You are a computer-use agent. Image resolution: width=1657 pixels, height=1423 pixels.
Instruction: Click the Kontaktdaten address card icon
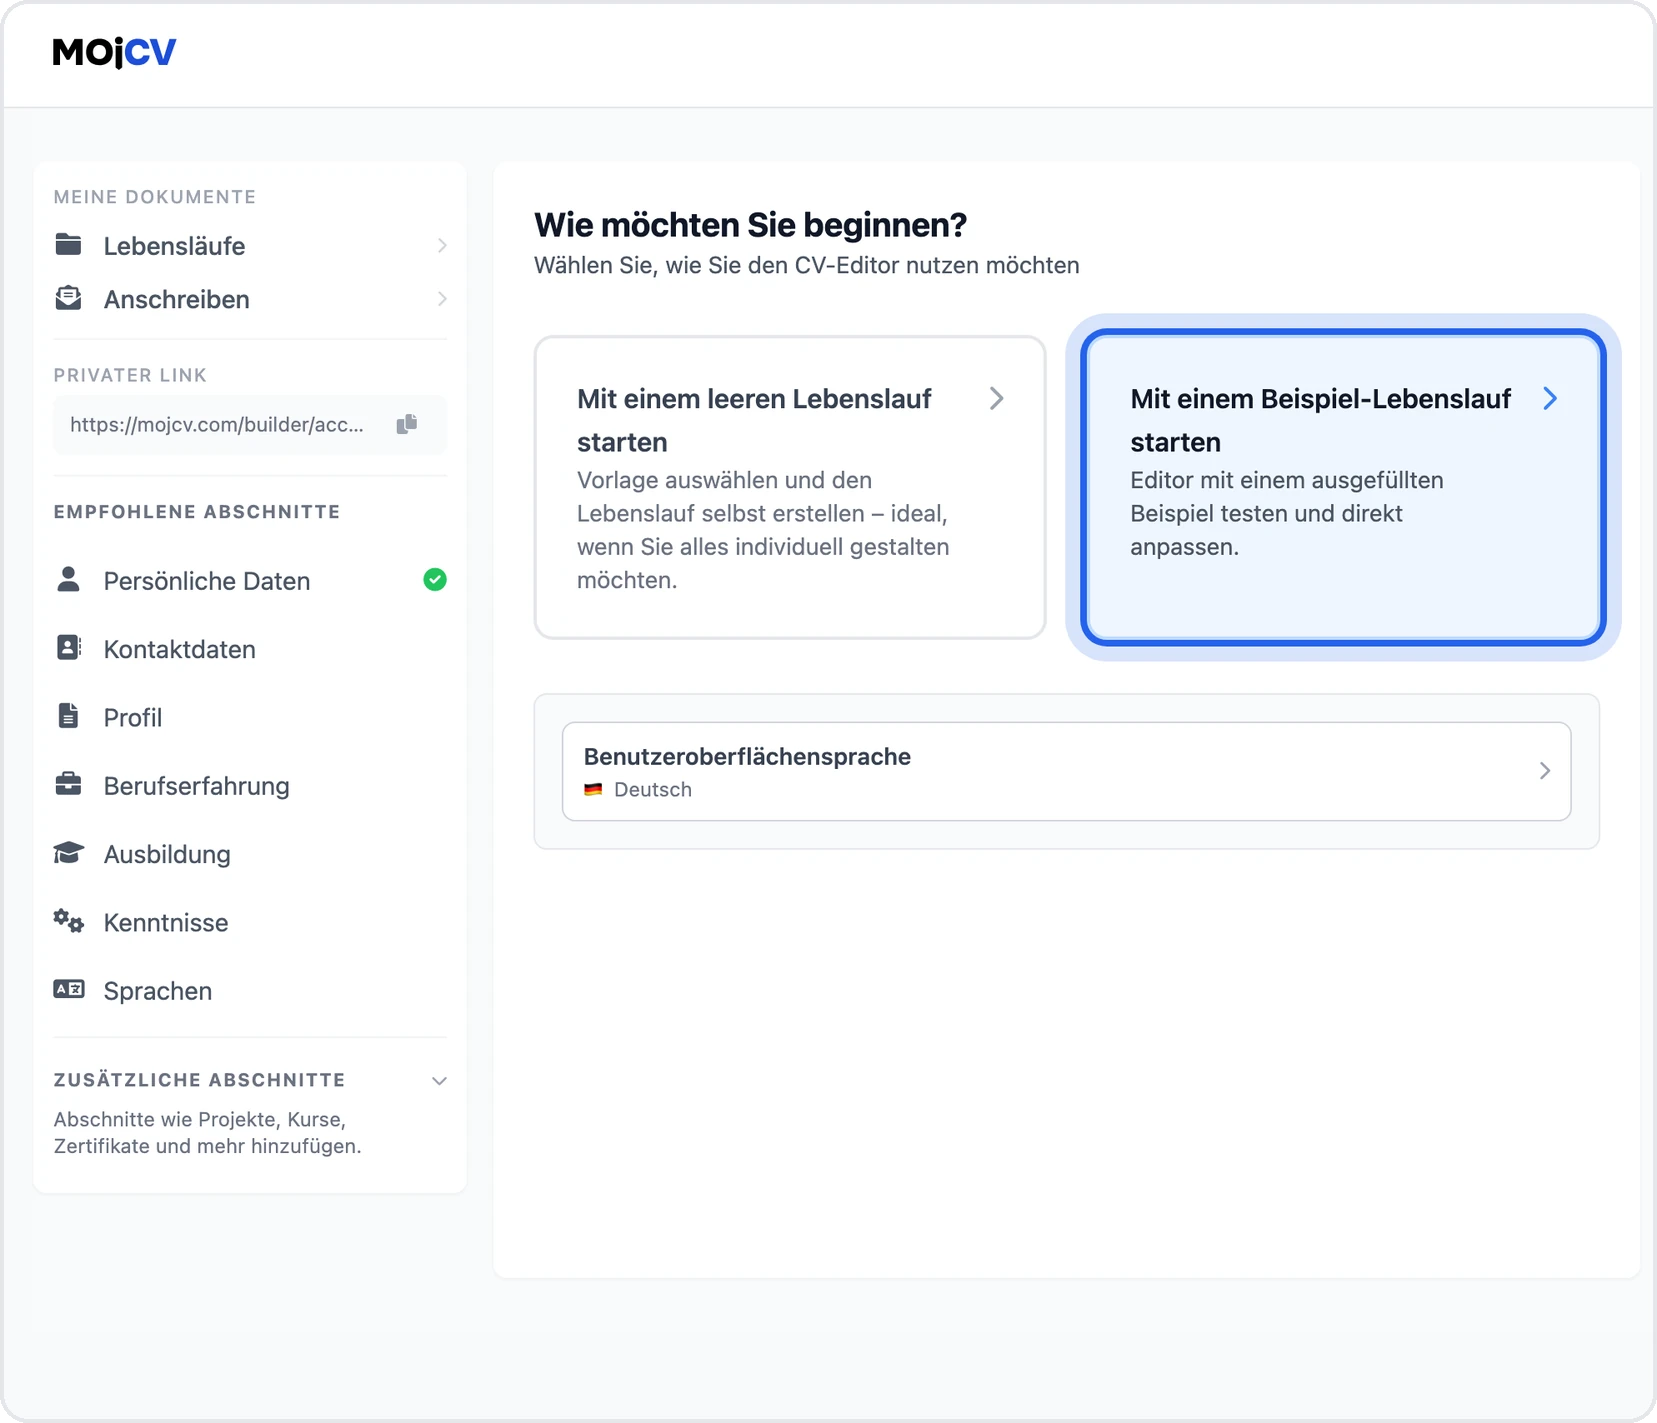(x=68, y=648)
